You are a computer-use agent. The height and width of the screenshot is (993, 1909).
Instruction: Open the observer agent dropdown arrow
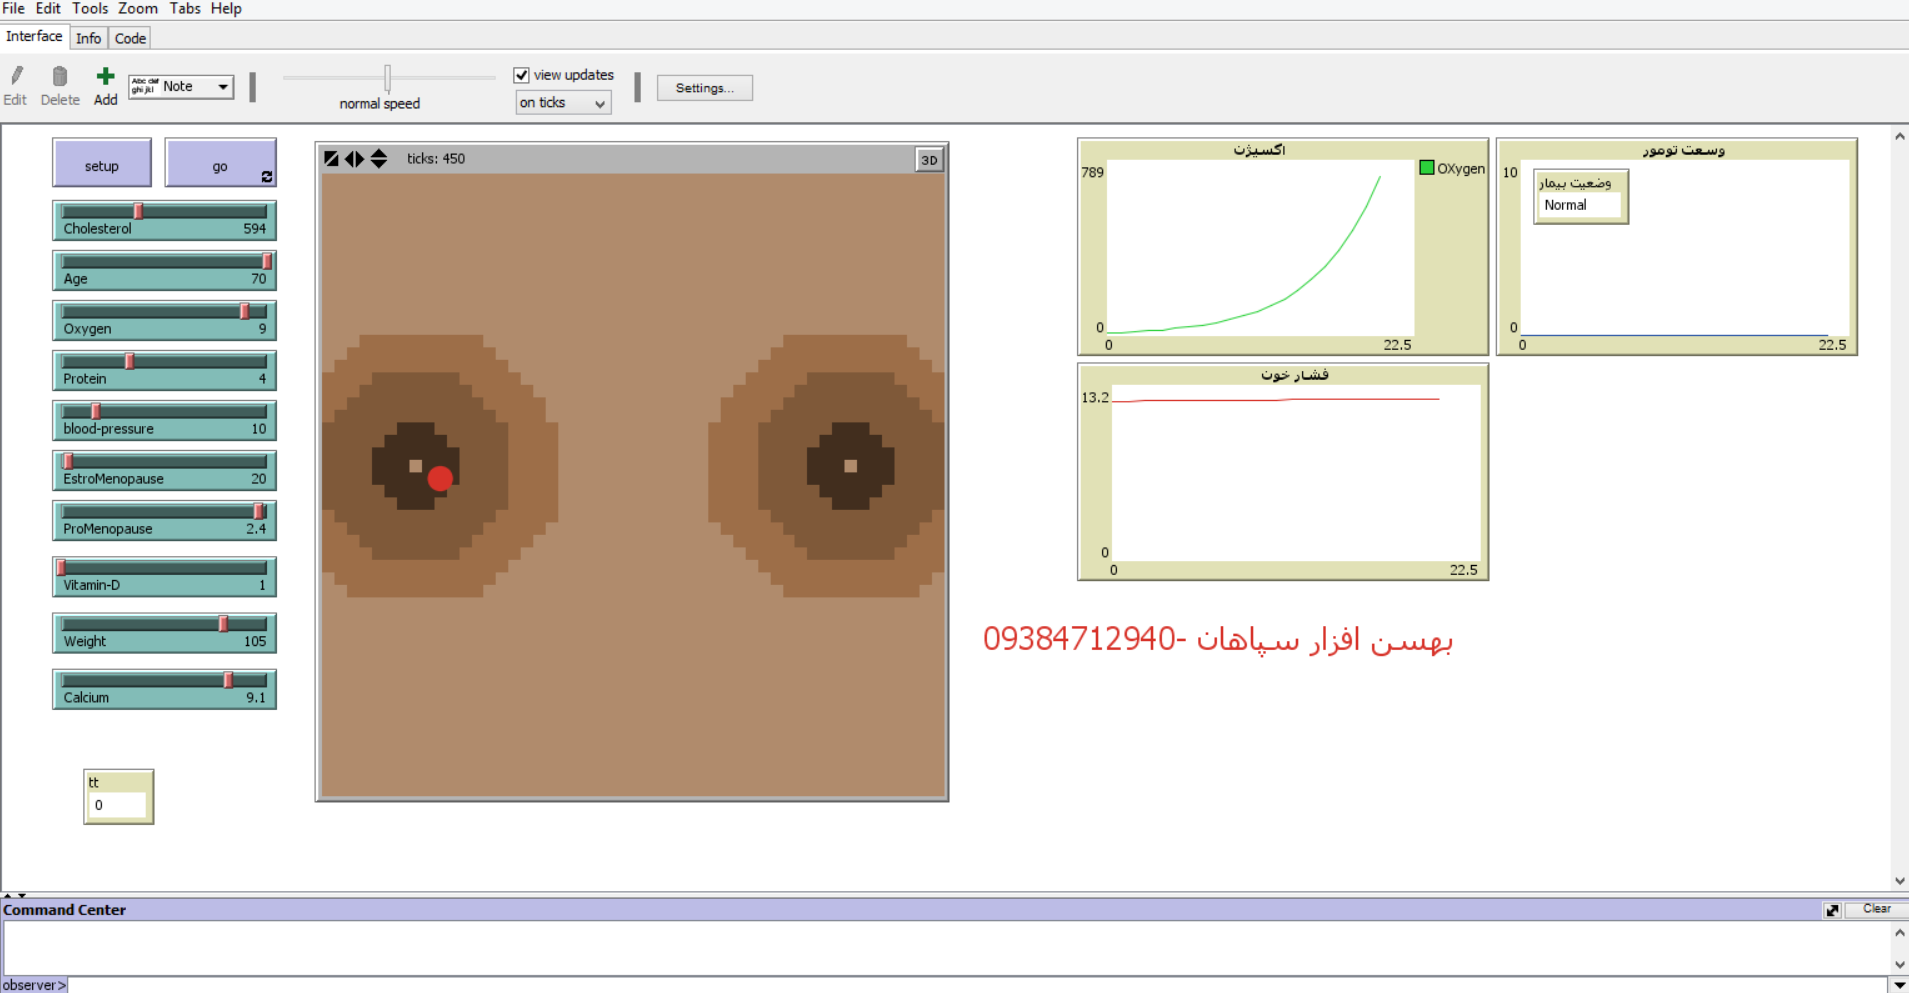(1899, 985)
